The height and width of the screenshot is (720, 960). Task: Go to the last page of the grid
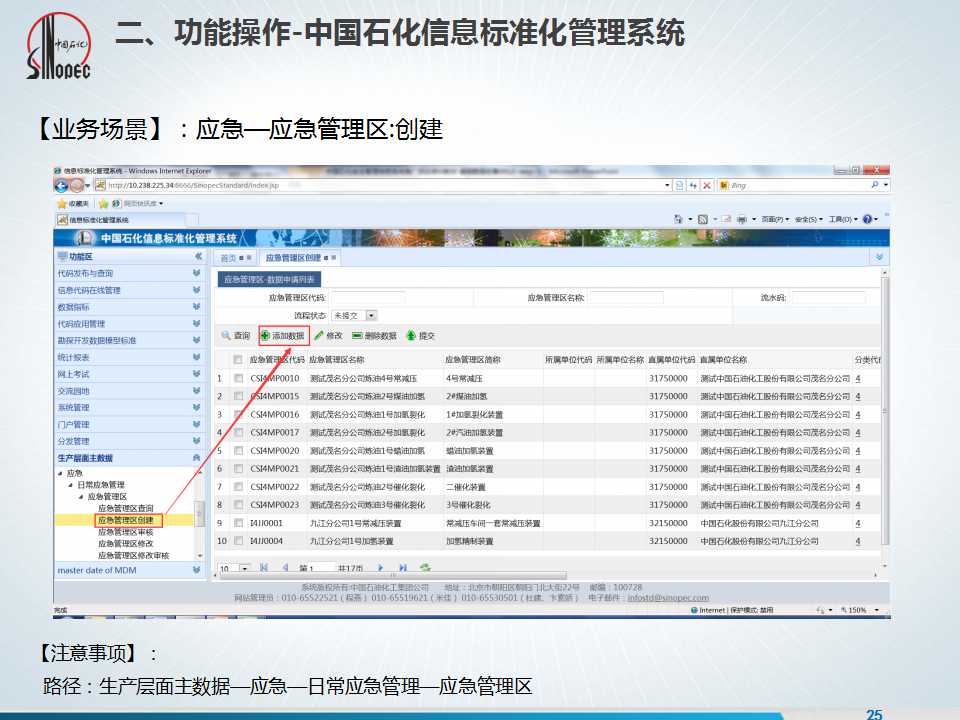403,568
